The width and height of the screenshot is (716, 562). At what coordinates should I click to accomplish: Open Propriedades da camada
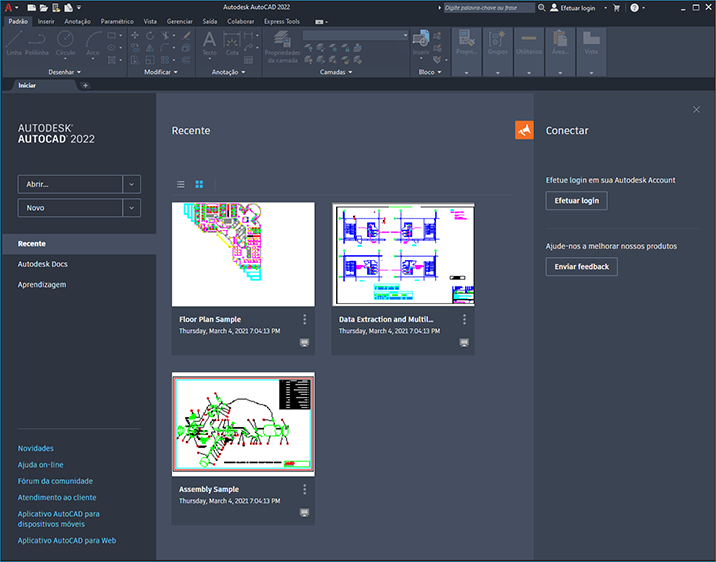click(282, 47)
